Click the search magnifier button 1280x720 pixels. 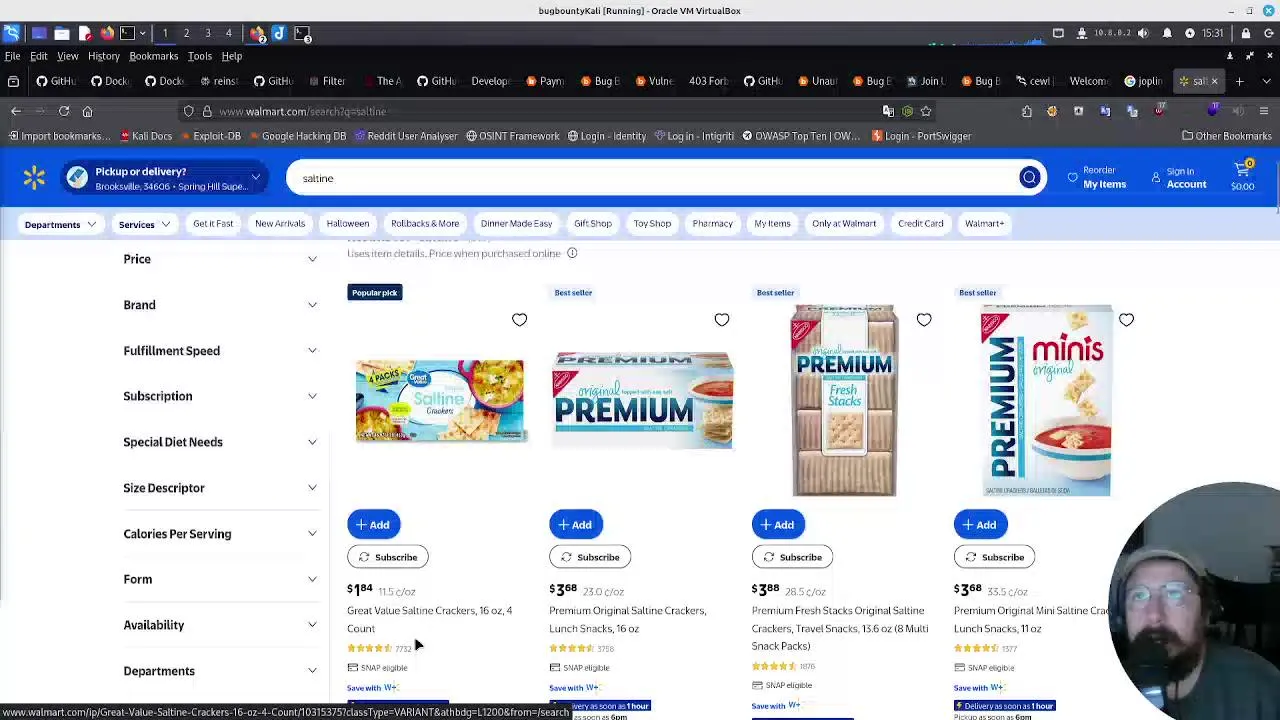tap(1029, 178)
